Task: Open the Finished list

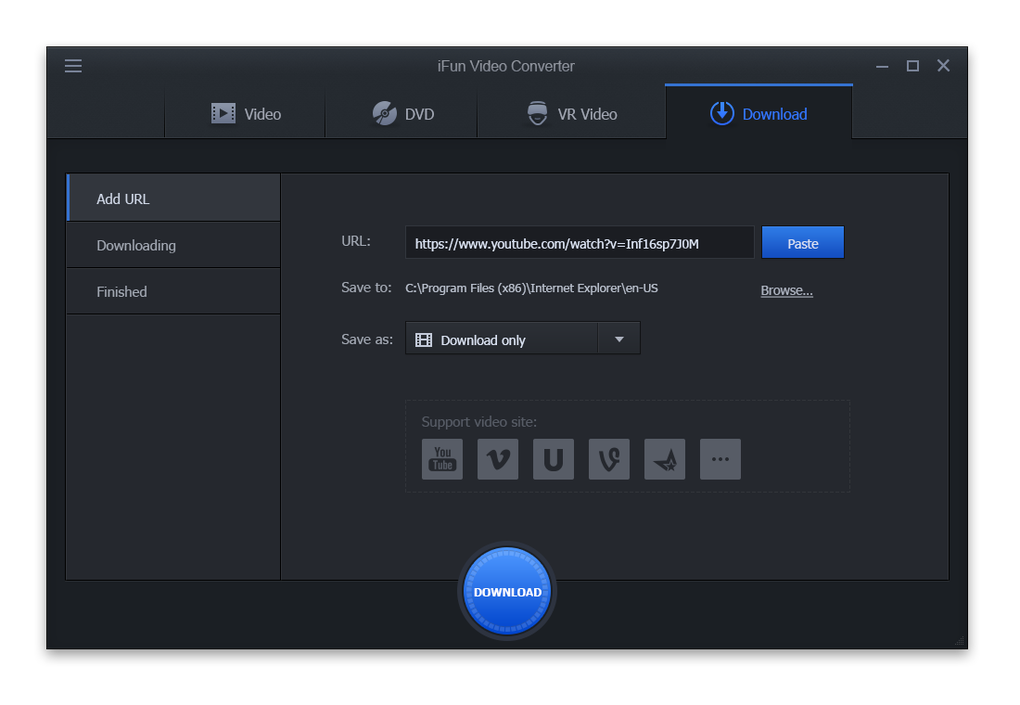Action: pos(174,291)
